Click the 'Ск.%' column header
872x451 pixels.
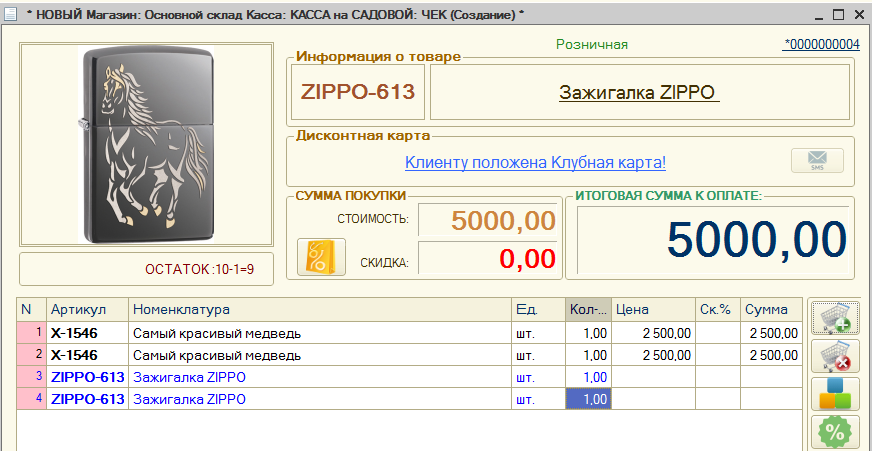tap(718, 310)
